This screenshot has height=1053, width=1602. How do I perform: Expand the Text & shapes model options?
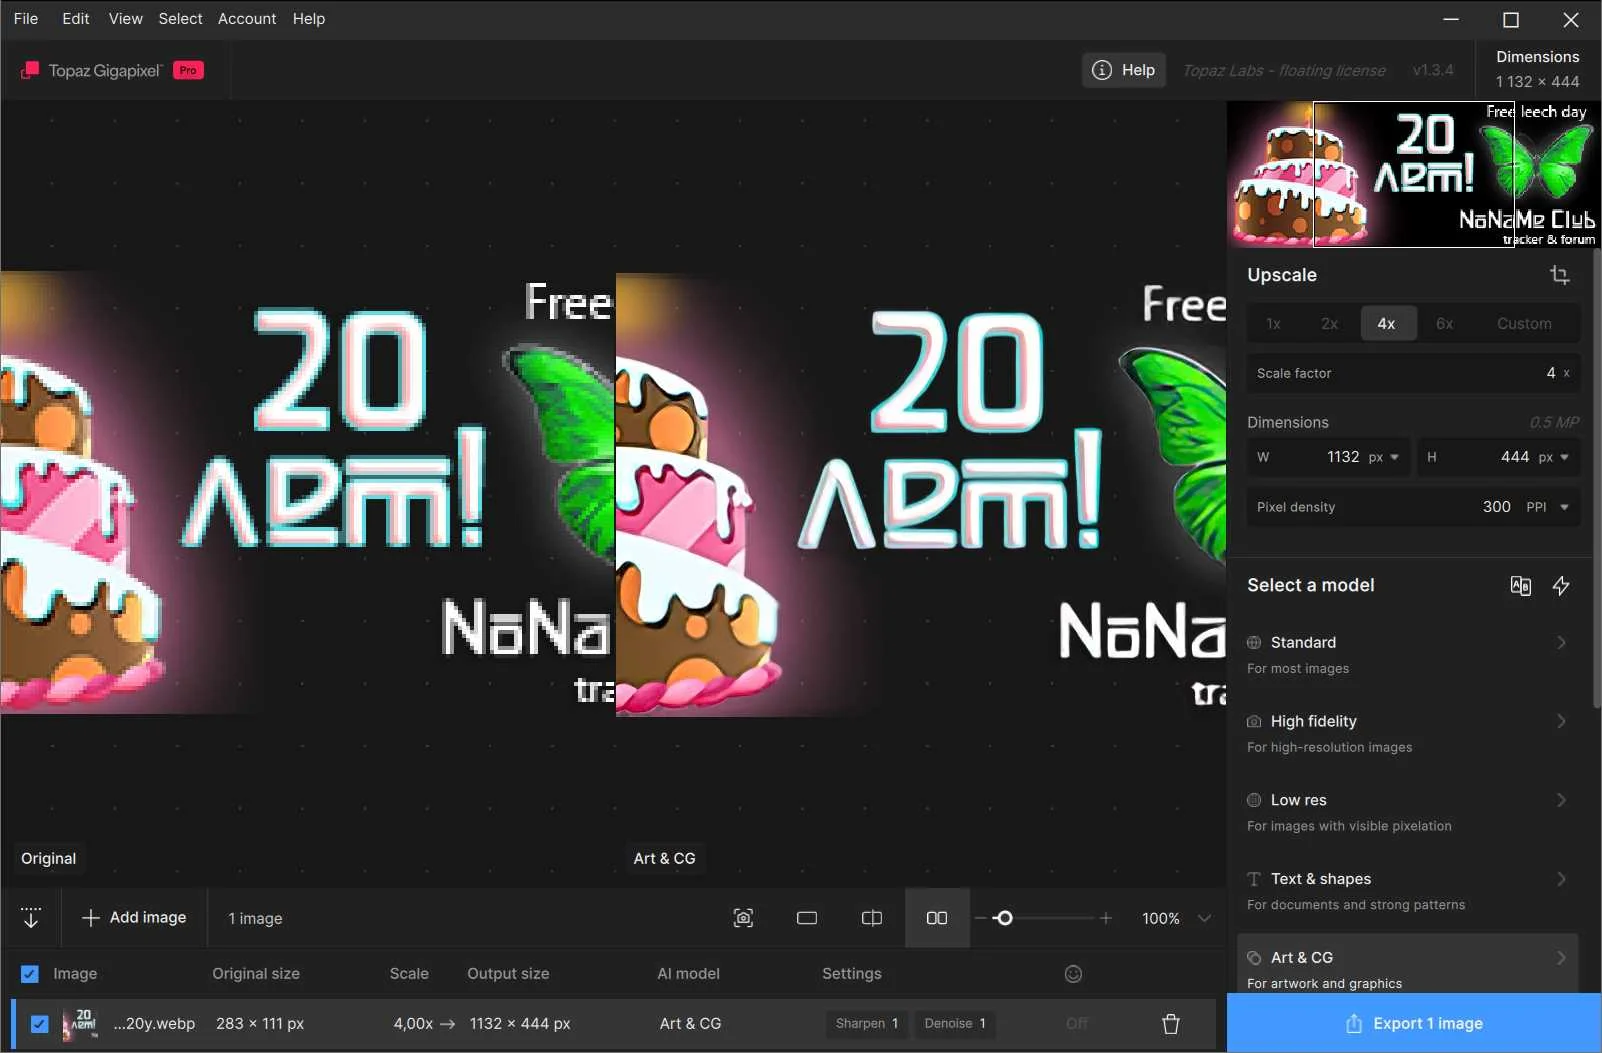pyautogui.click(x=1561, y=879)
